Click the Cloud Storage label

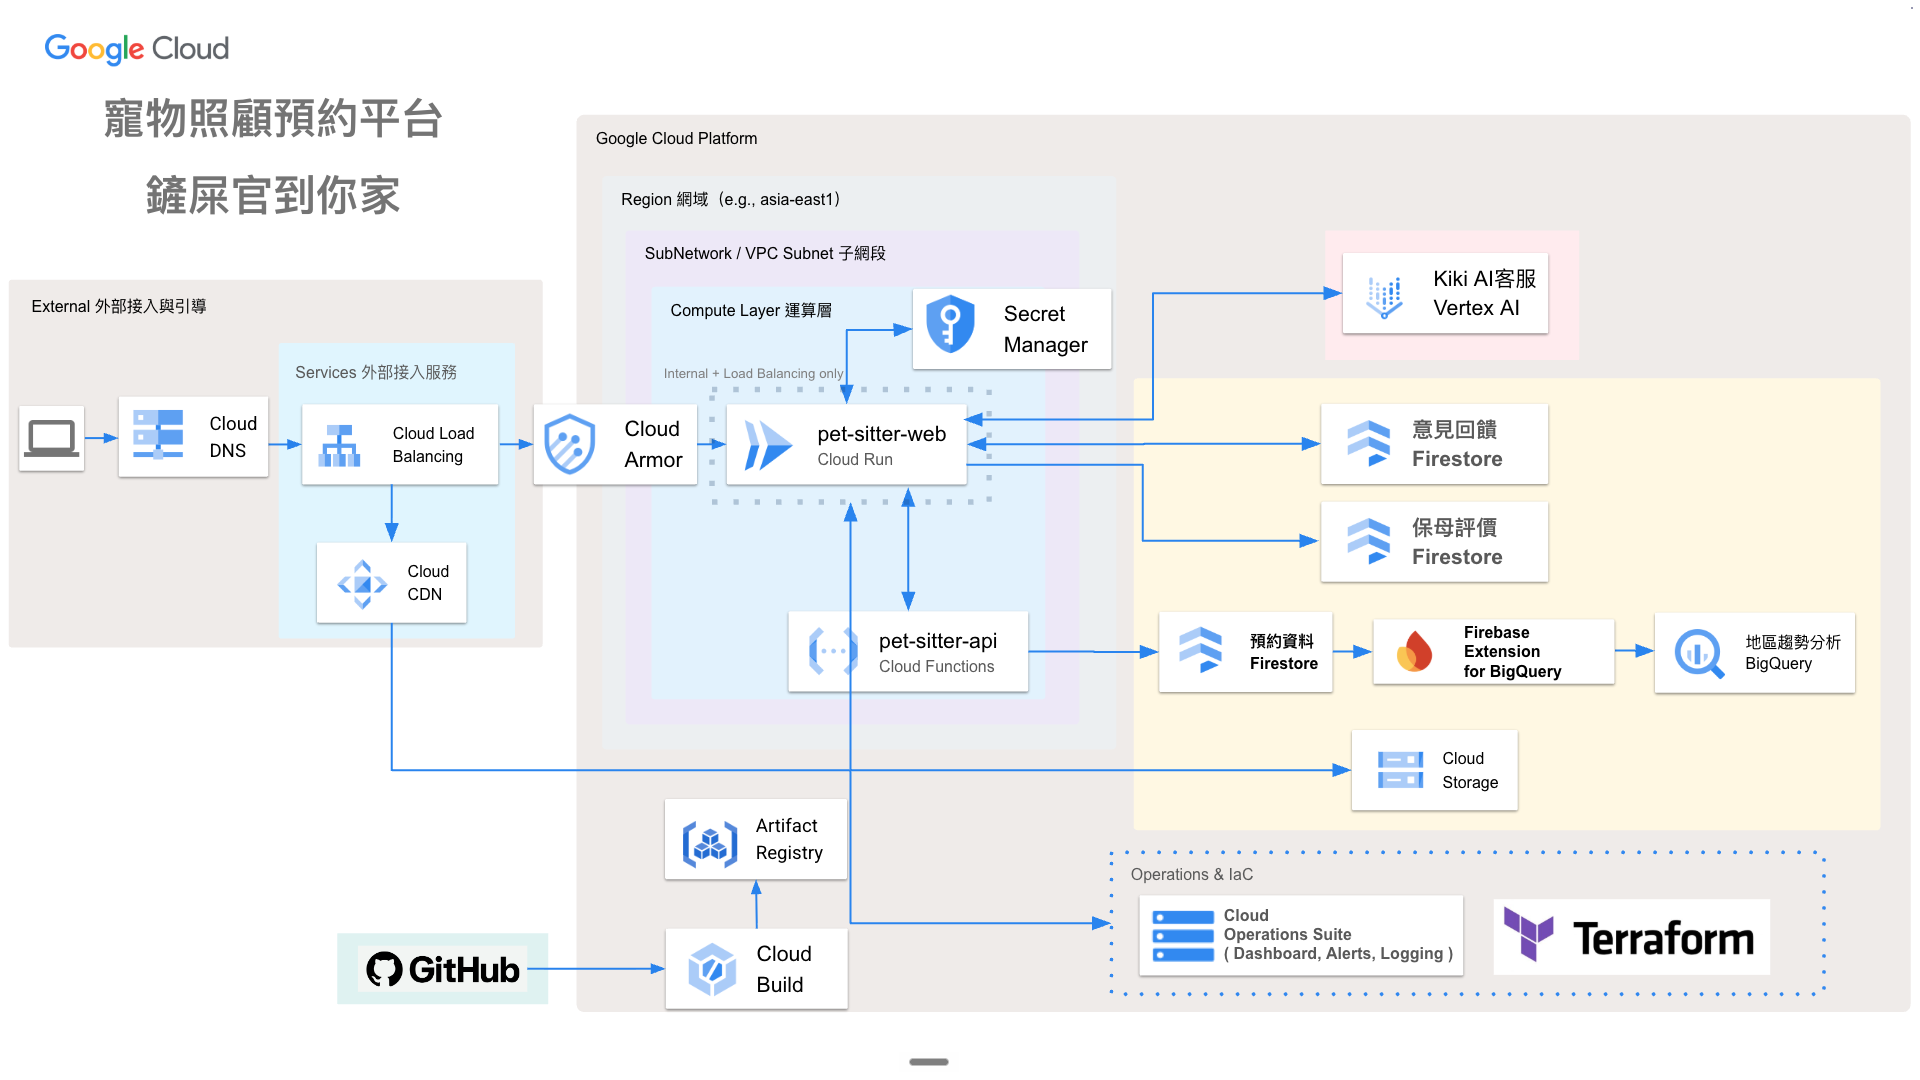click(x=1470, y=770)
